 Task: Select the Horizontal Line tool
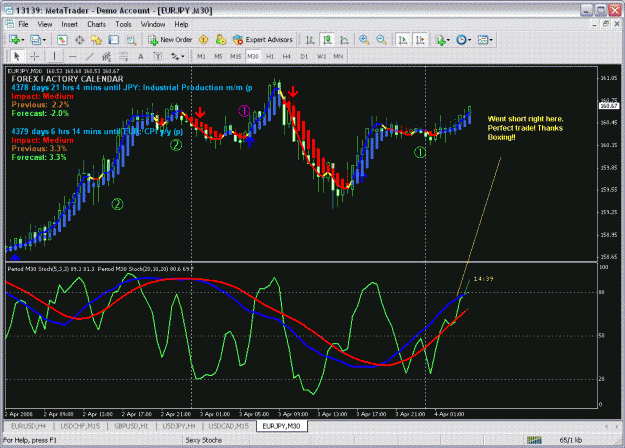pos(72,57)
